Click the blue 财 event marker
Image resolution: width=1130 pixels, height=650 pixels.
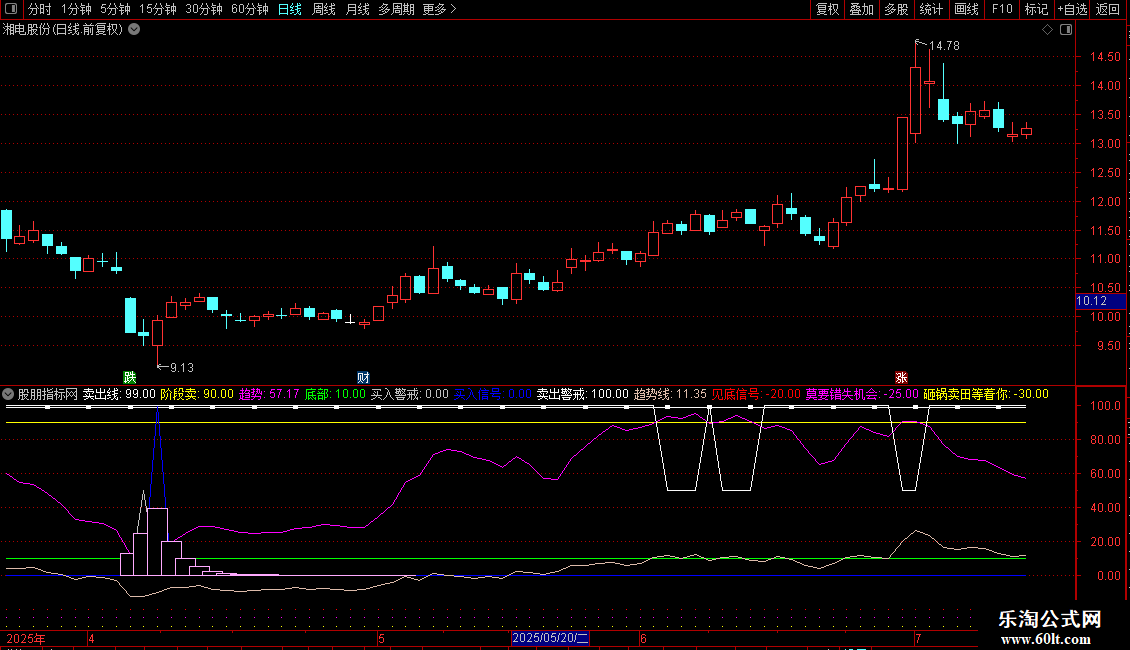point(363,378)
